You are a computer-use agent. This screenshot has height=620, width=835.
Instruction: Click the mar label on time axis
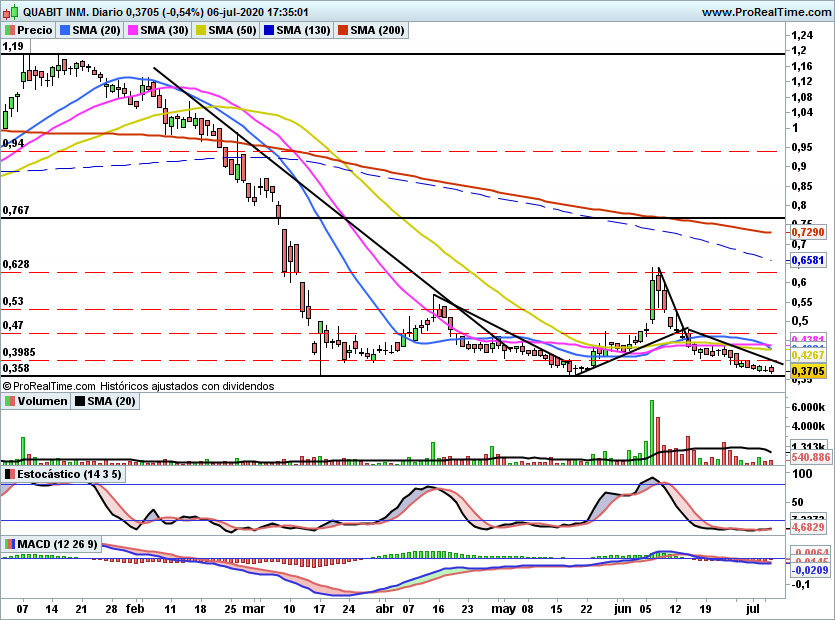(253, 609)
